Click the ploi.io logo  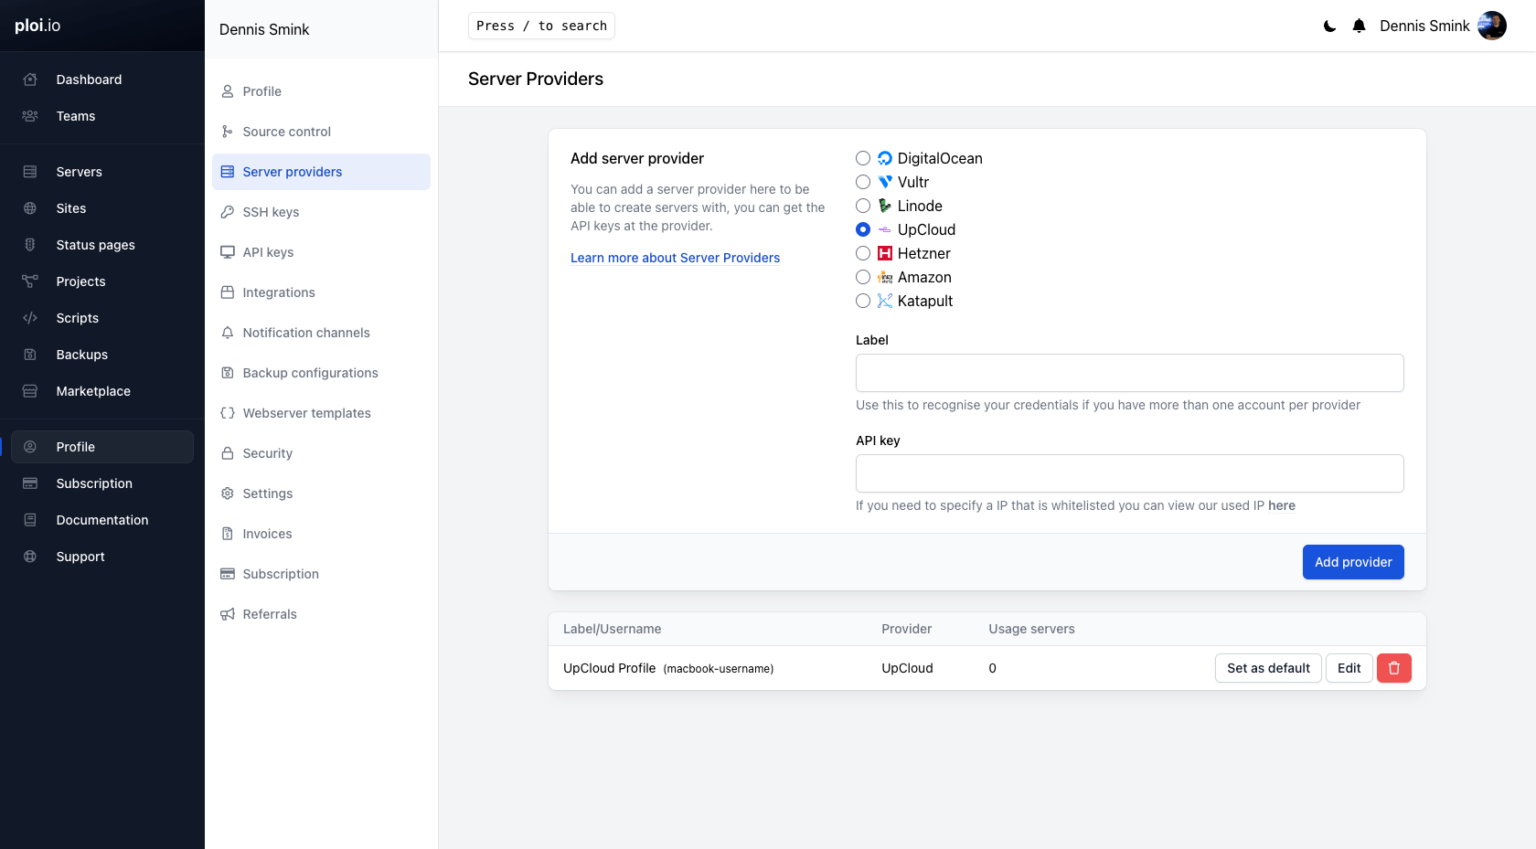pos(38,26)
